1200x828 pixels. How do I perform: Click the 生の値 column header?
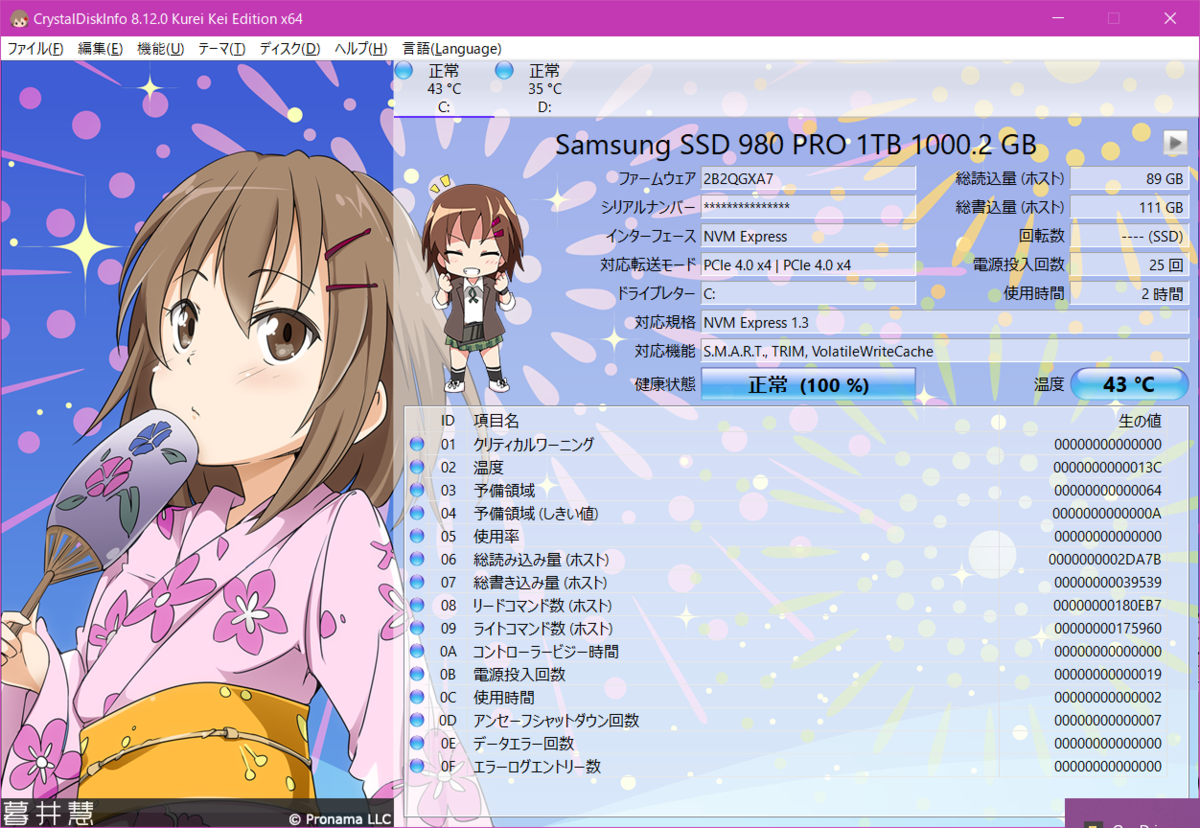(1139, 421)
